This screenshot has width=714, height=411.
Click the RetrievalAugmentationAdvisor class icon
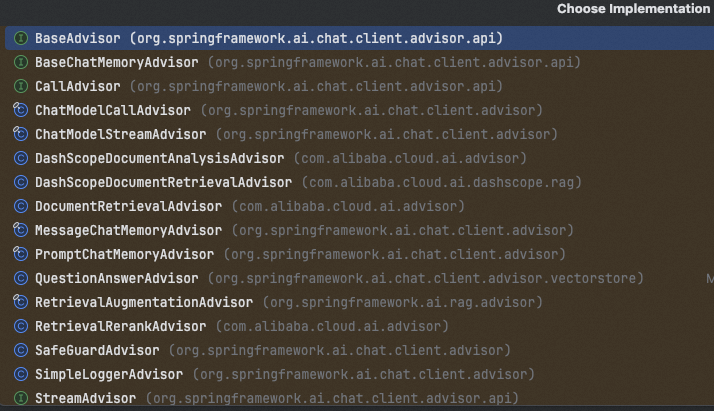[x=20, y=302]
